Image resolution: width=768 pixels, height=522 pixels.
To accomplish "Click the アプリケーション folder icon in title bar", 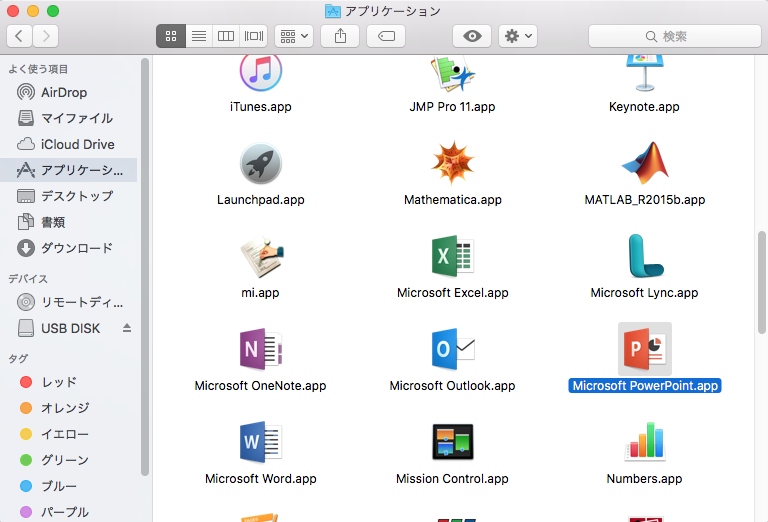I will (x=333, y=11).
